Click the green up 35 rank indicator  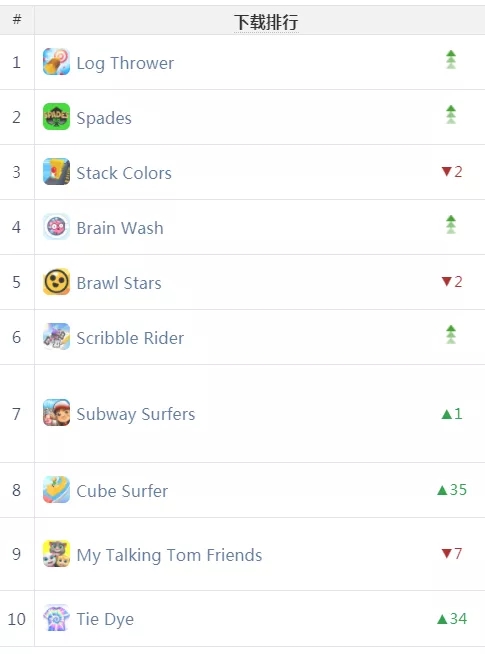click(x=452, y=490)
